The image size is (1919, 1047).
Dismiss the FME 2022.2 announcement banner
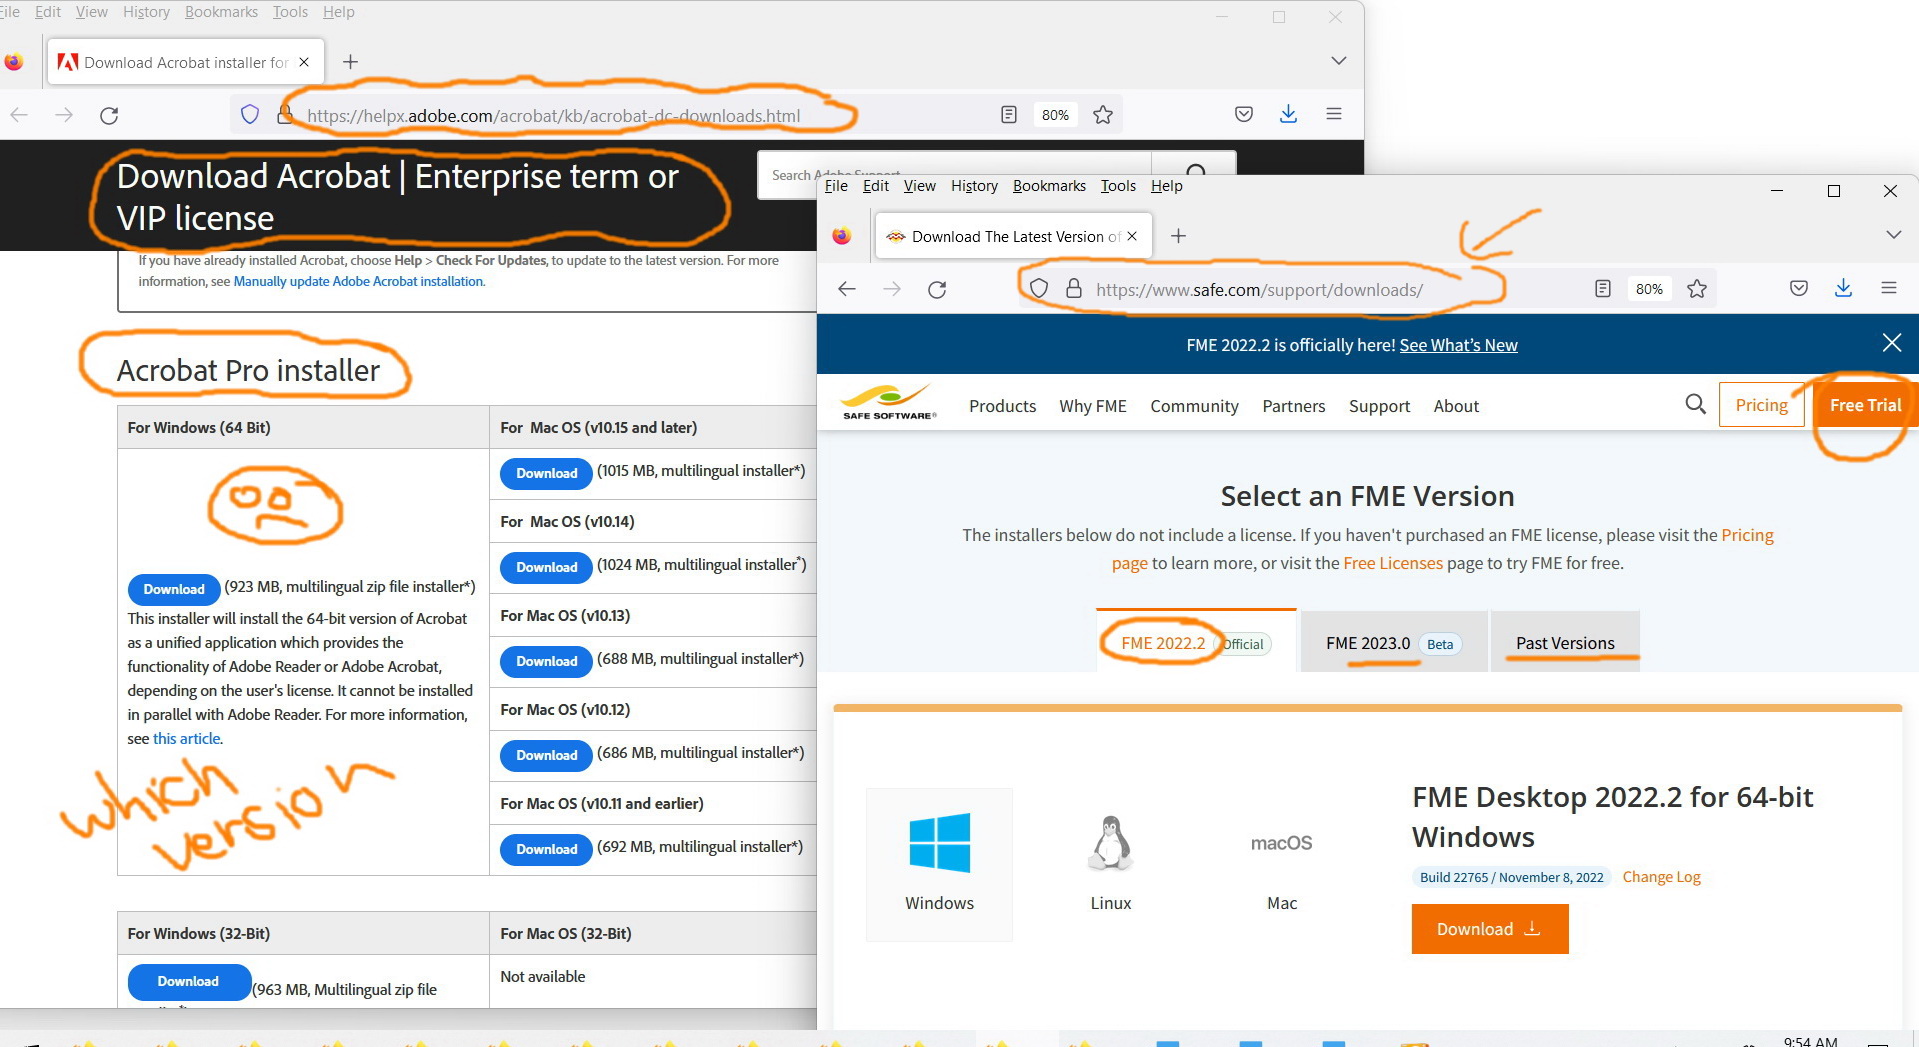click(x=1892, y=343)
